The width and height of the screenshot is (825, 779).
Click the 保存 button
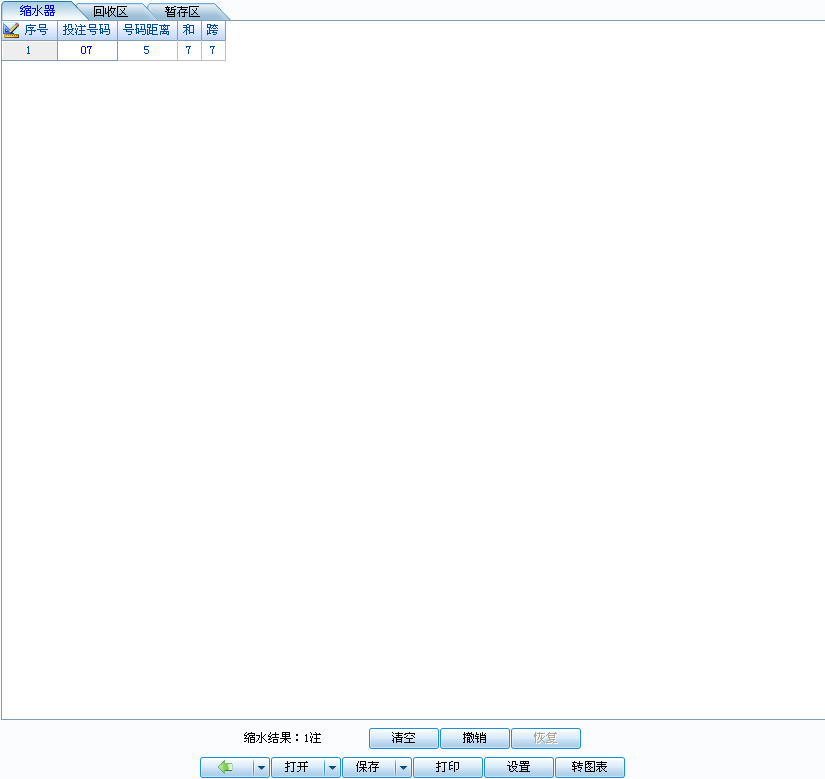point(368,767)
